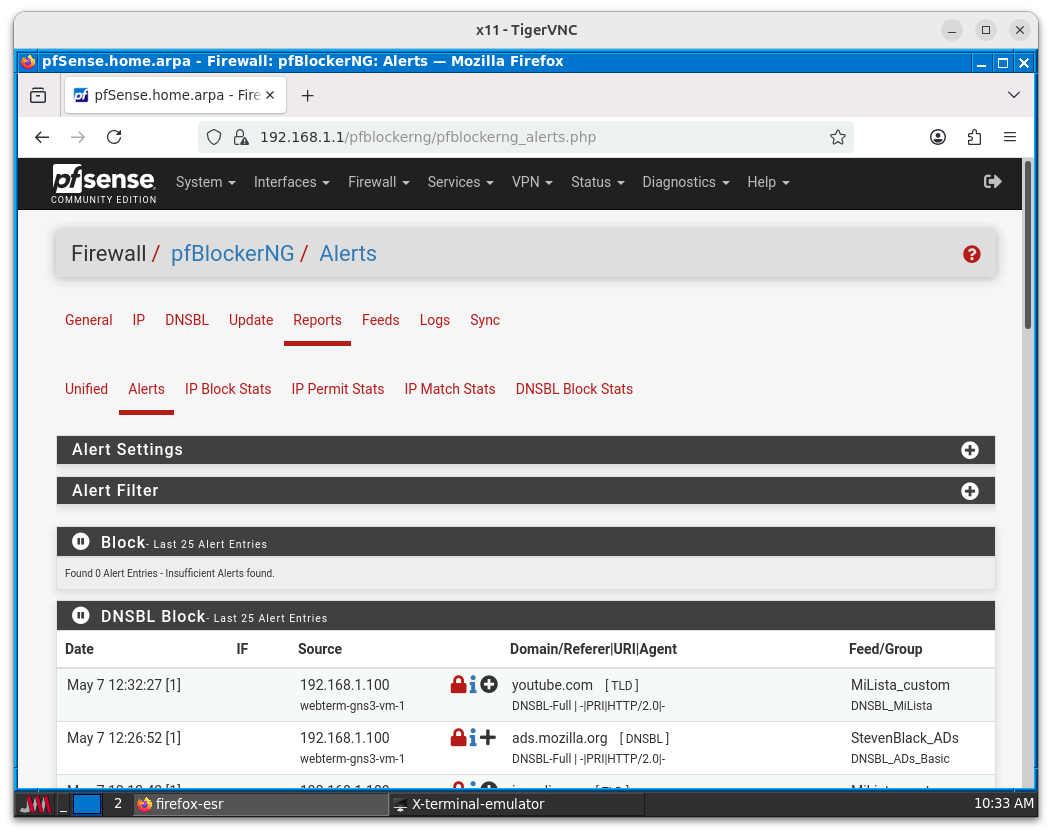Click the StevenBlack_ADs feed entry
The width and height of the screenshot is (1052, 834).
904,738
